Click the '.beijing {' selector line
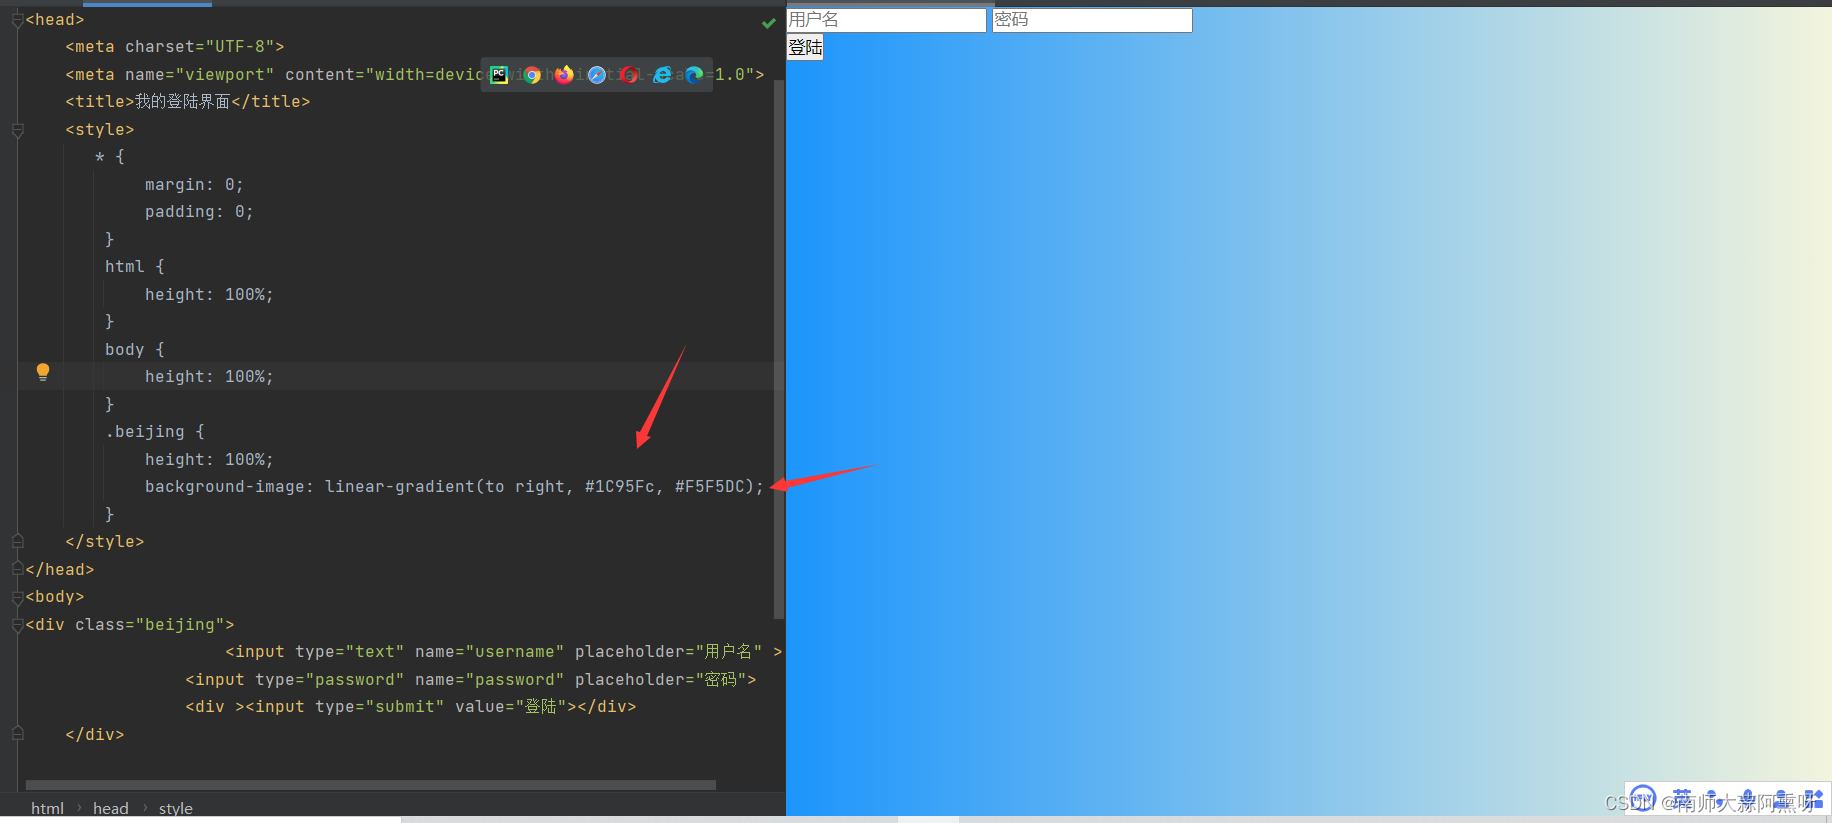1832x823 pixels. (x=154, y=432)
